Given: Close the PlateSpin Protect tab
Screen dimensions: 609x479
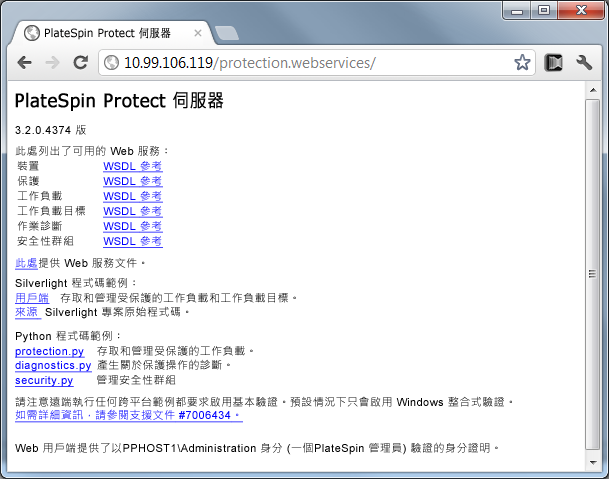Looking at the screenshot, I should (x=198, y=33).
